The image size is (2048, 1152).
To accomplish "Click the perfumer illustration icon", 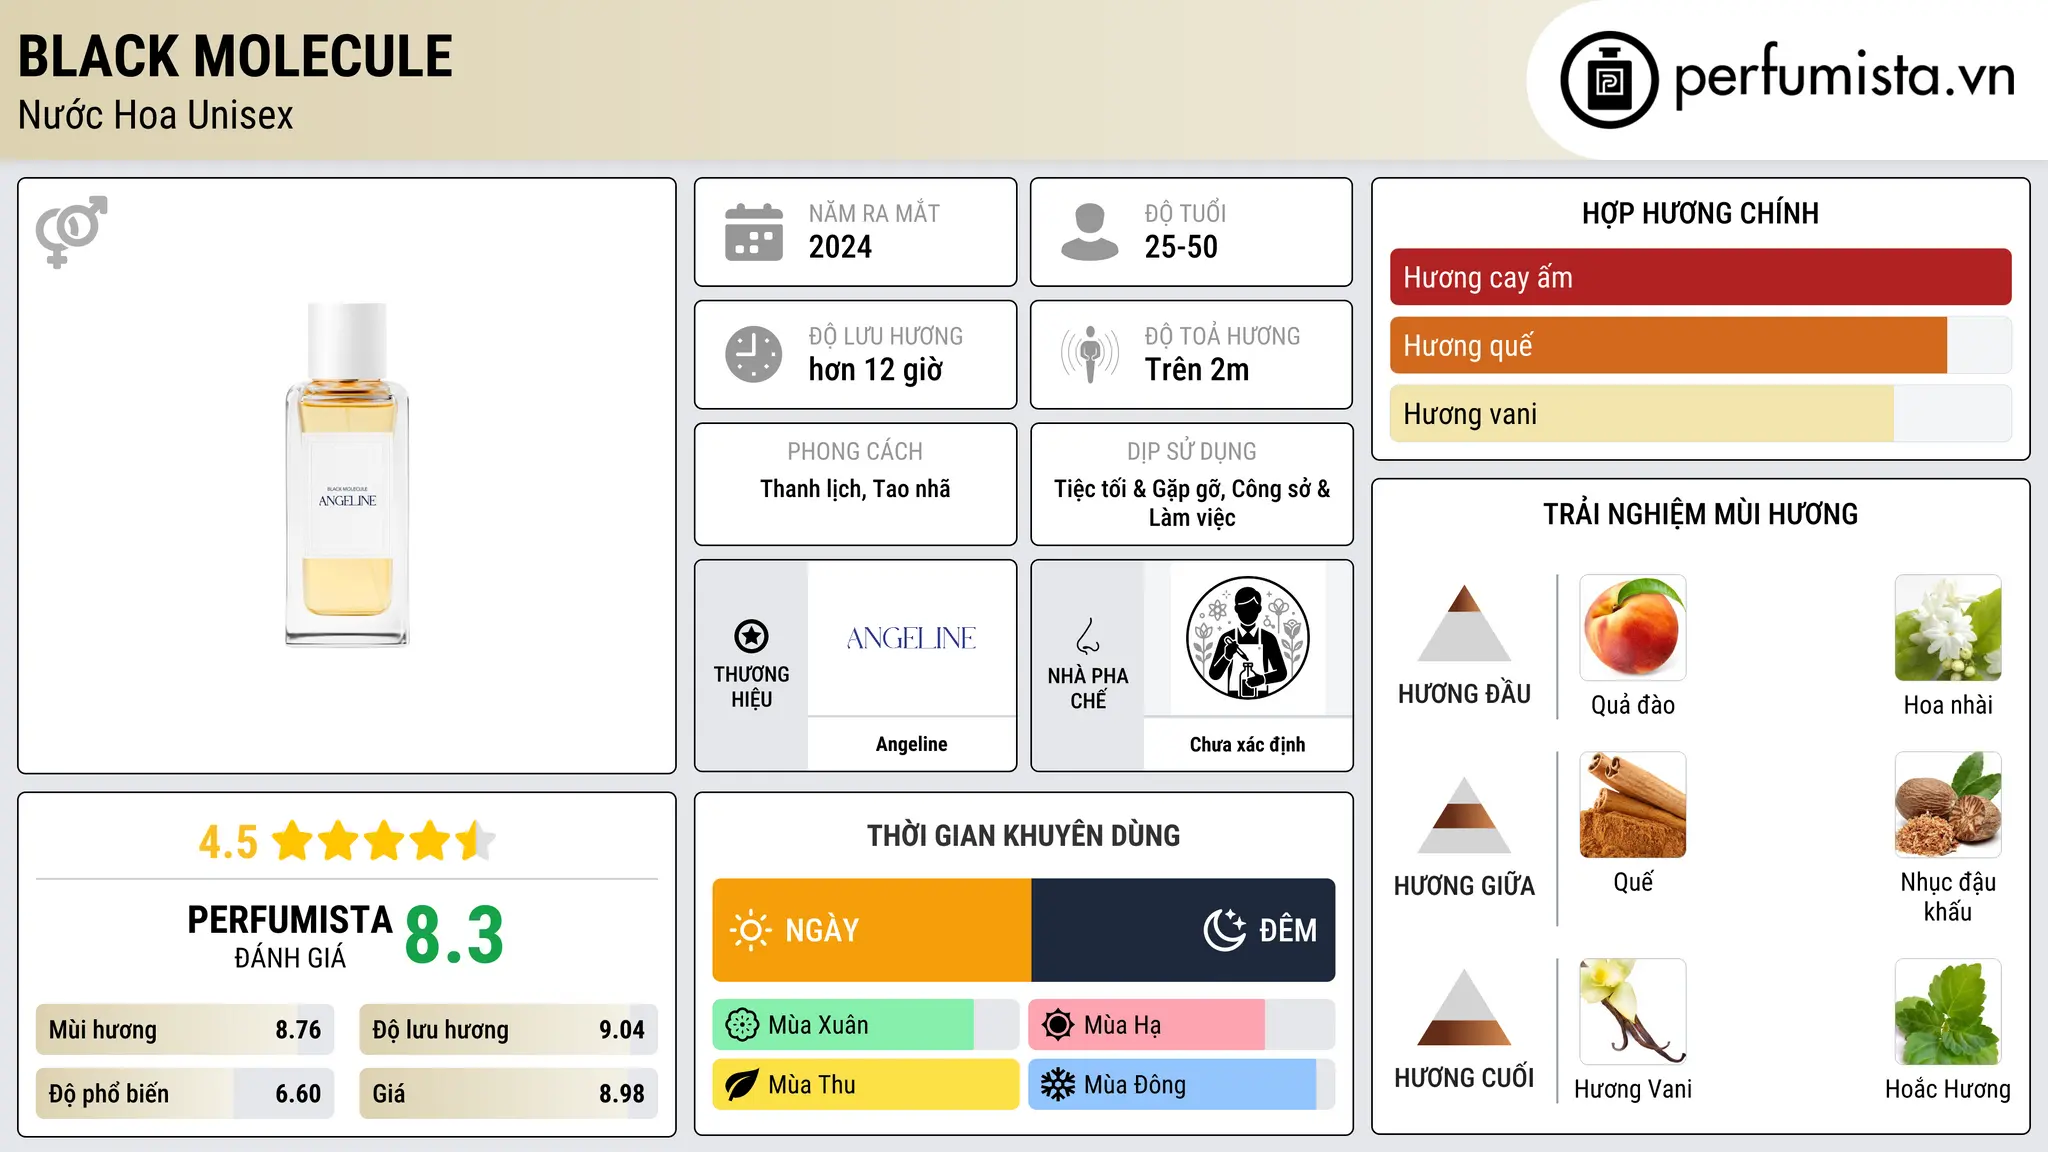I will click(x=1247, y=638).
